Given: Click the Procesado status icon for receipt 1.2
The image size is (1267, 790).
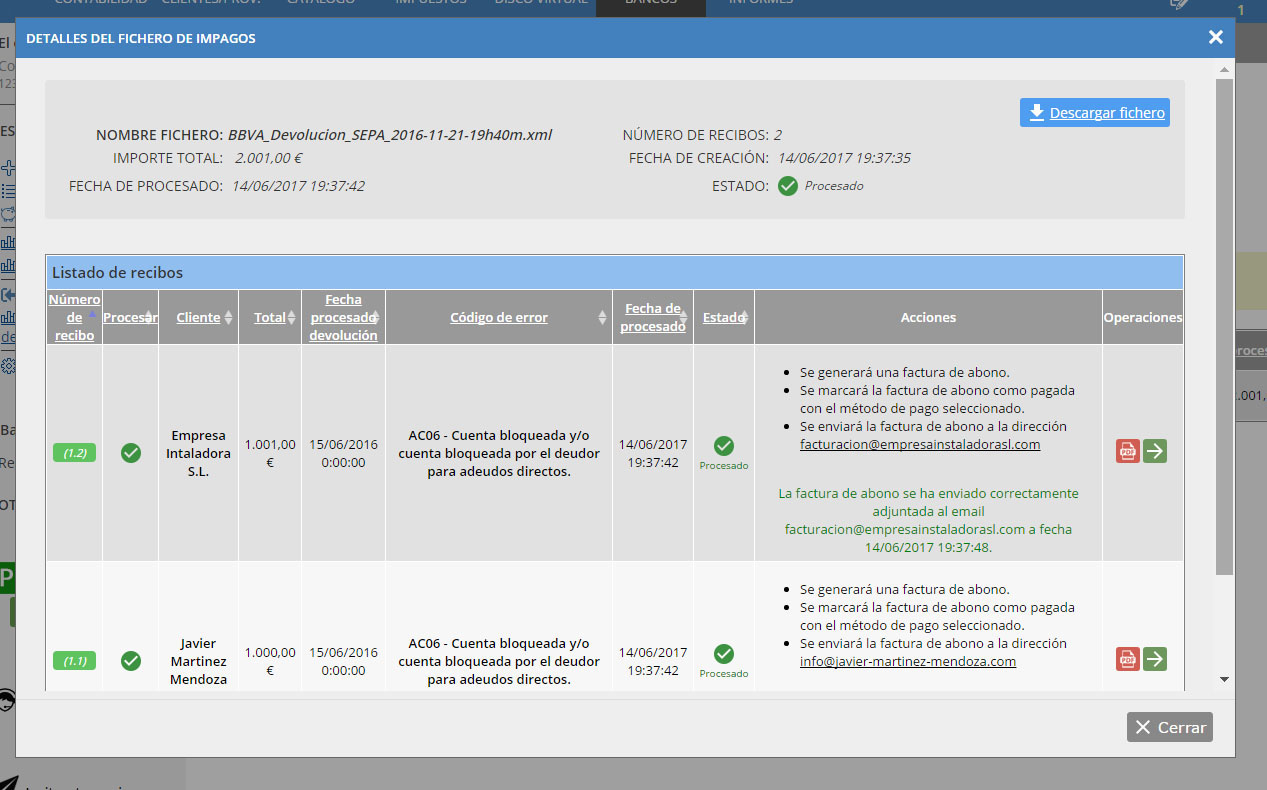Looking at the screenshot, I should pos(724,446).
